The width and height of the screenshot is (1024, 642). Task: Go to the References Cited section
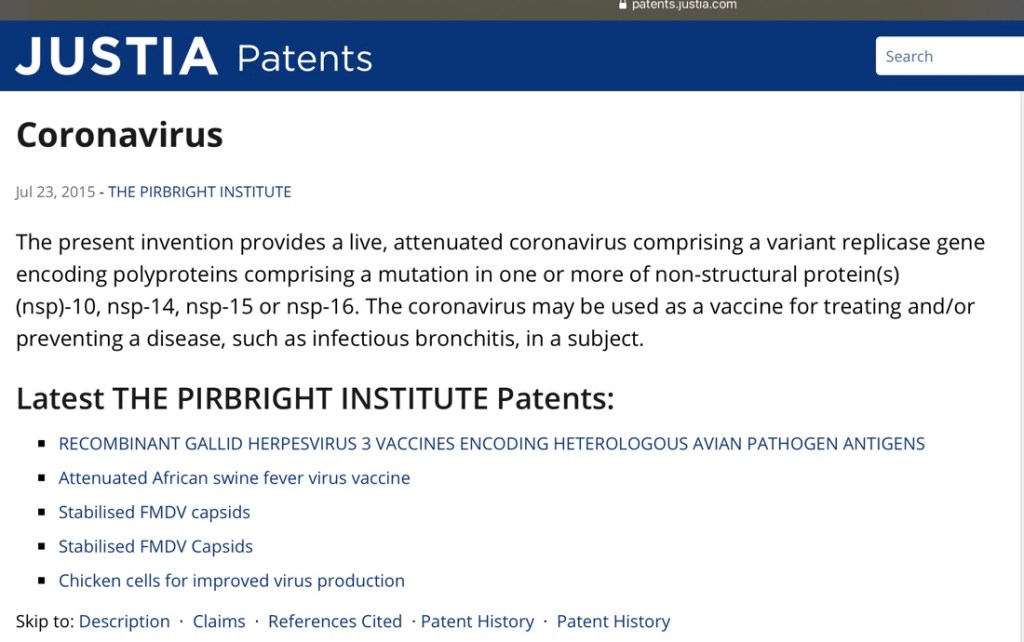point(334,622)
